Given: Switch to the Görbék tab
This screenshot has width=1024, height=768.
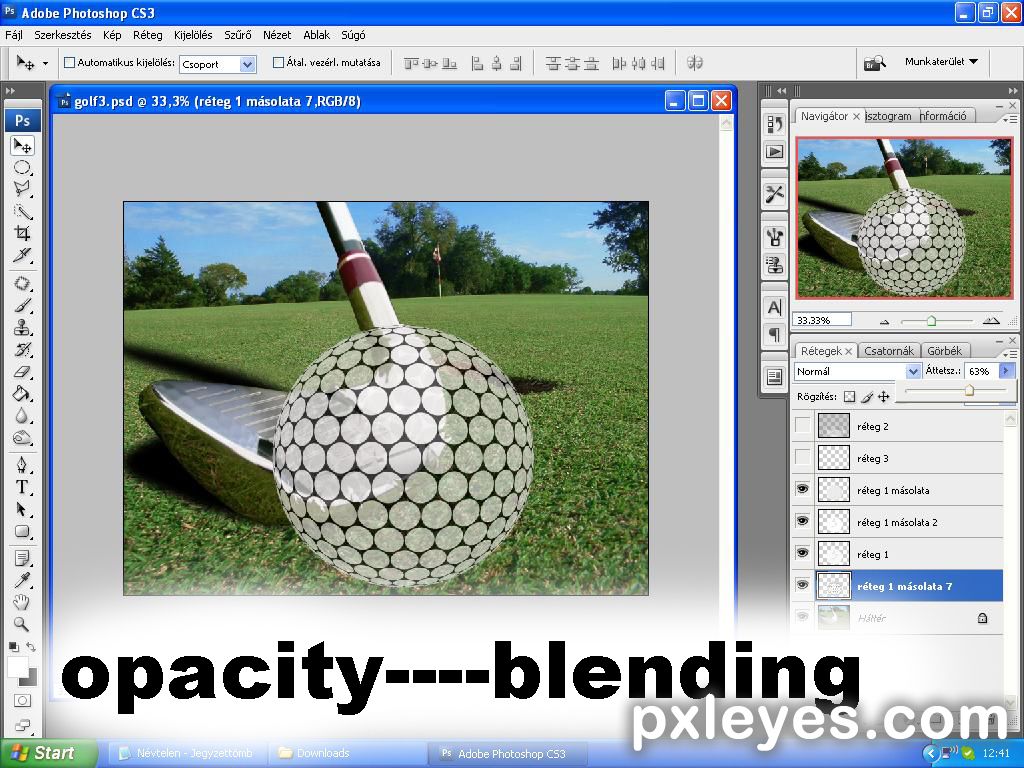Looking at the screenshot, I should click(944, 351).
